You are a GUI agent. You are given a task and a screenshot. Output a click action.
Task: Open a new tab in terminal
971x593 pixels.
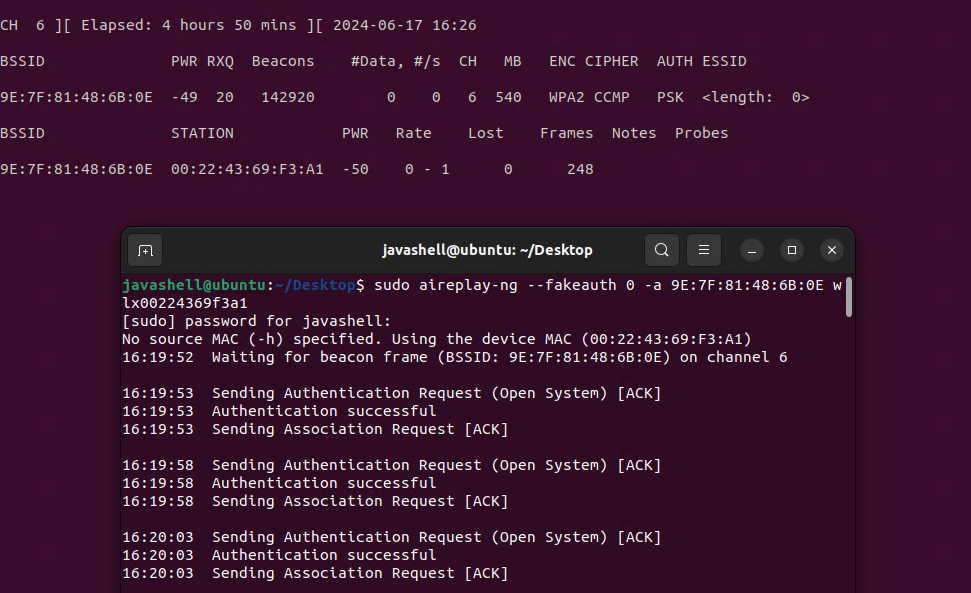145,250
